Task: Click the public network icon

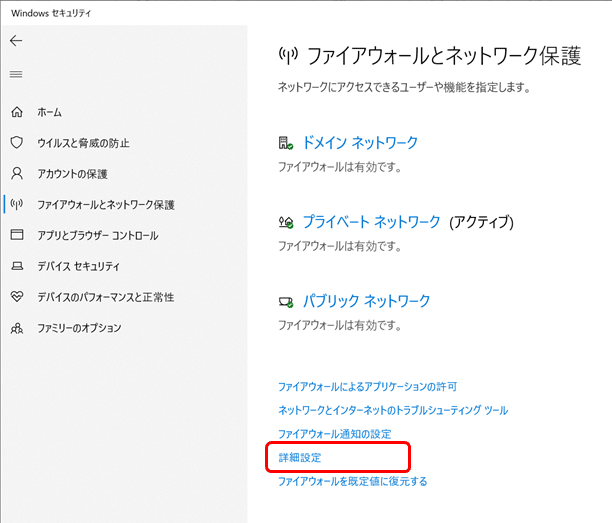Action: point(286,302)
